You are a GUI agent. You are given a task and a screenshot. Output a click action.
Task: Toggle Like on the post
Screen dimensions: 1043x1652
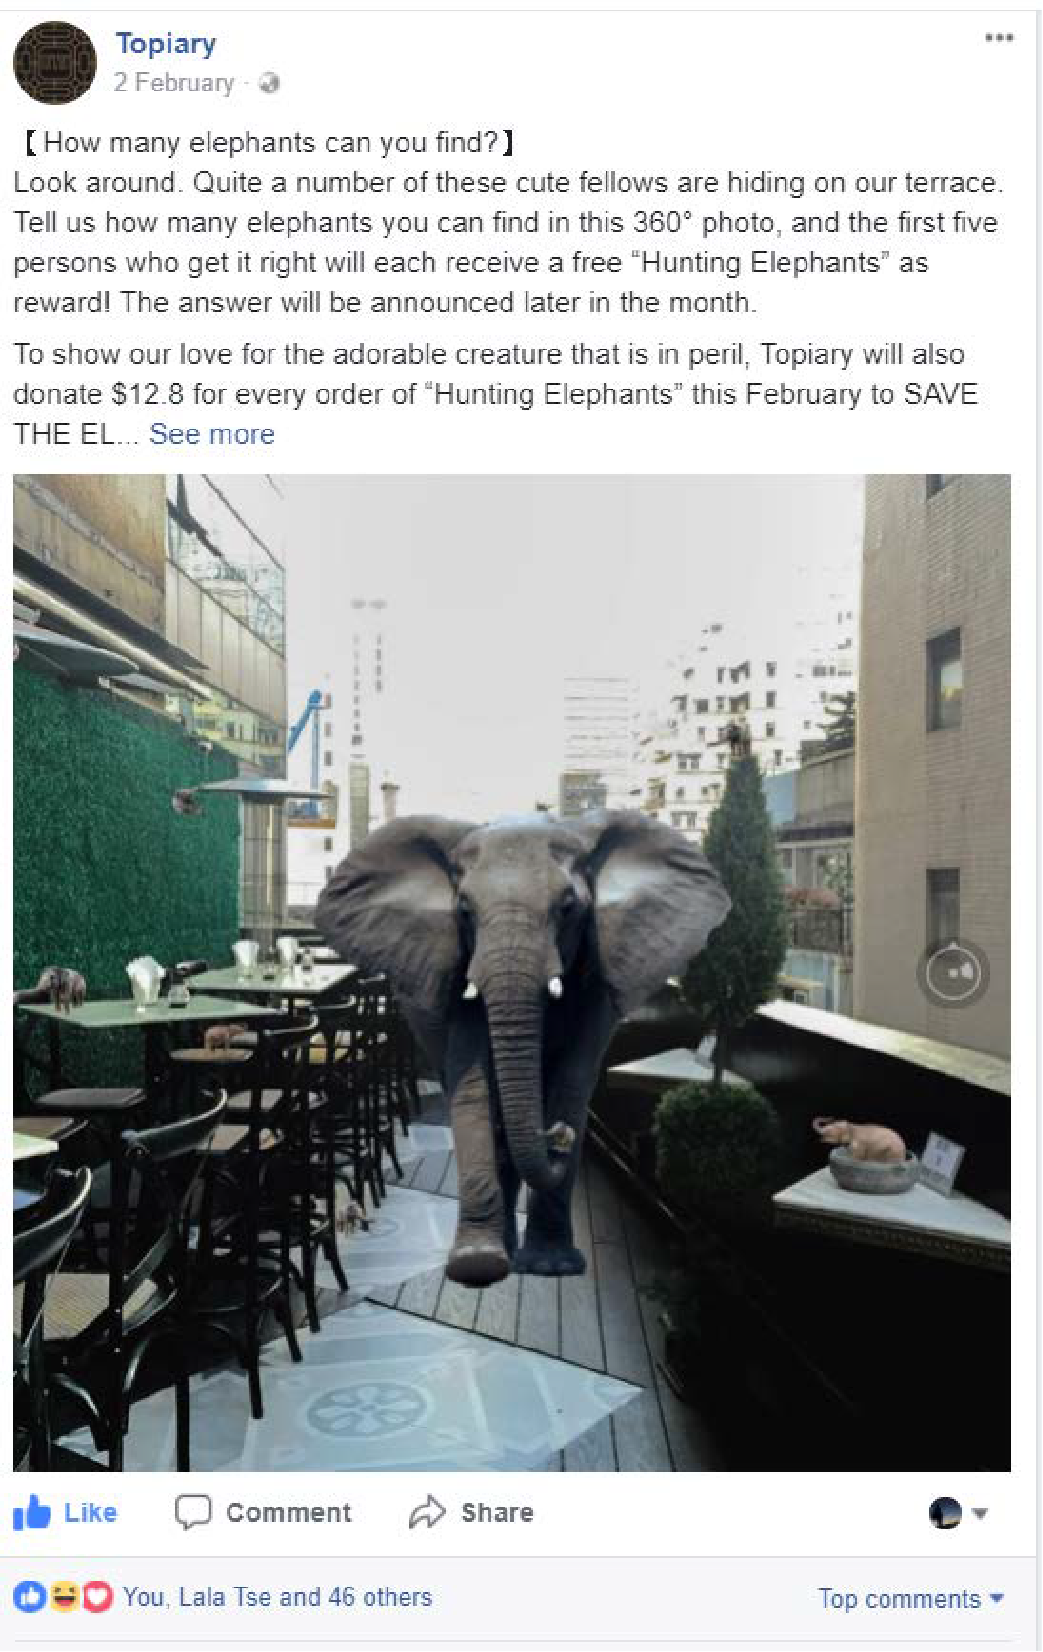(65, 1513)
